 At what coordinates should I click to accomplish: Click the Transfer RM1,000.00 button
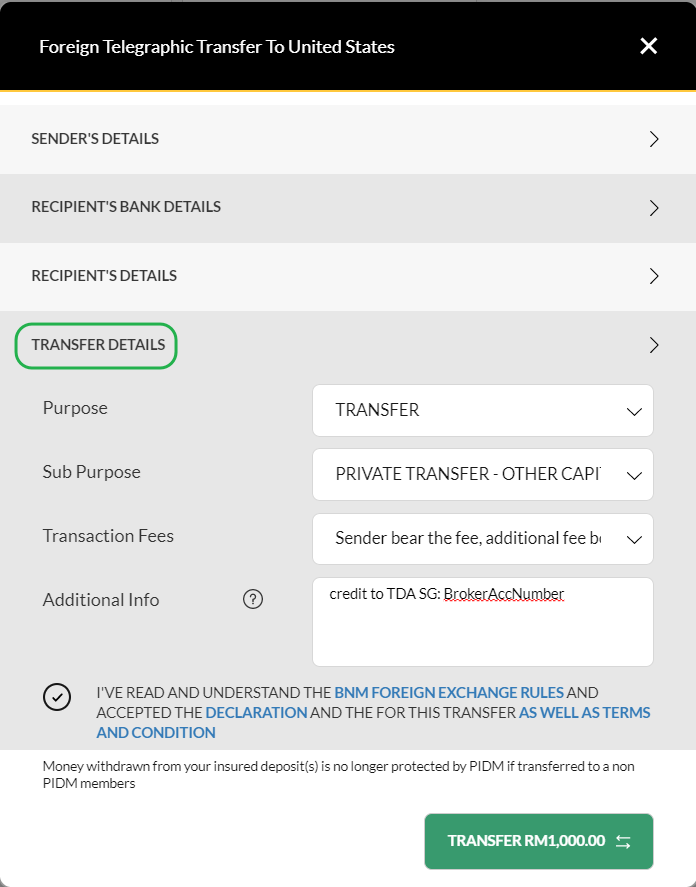point(539,841)
